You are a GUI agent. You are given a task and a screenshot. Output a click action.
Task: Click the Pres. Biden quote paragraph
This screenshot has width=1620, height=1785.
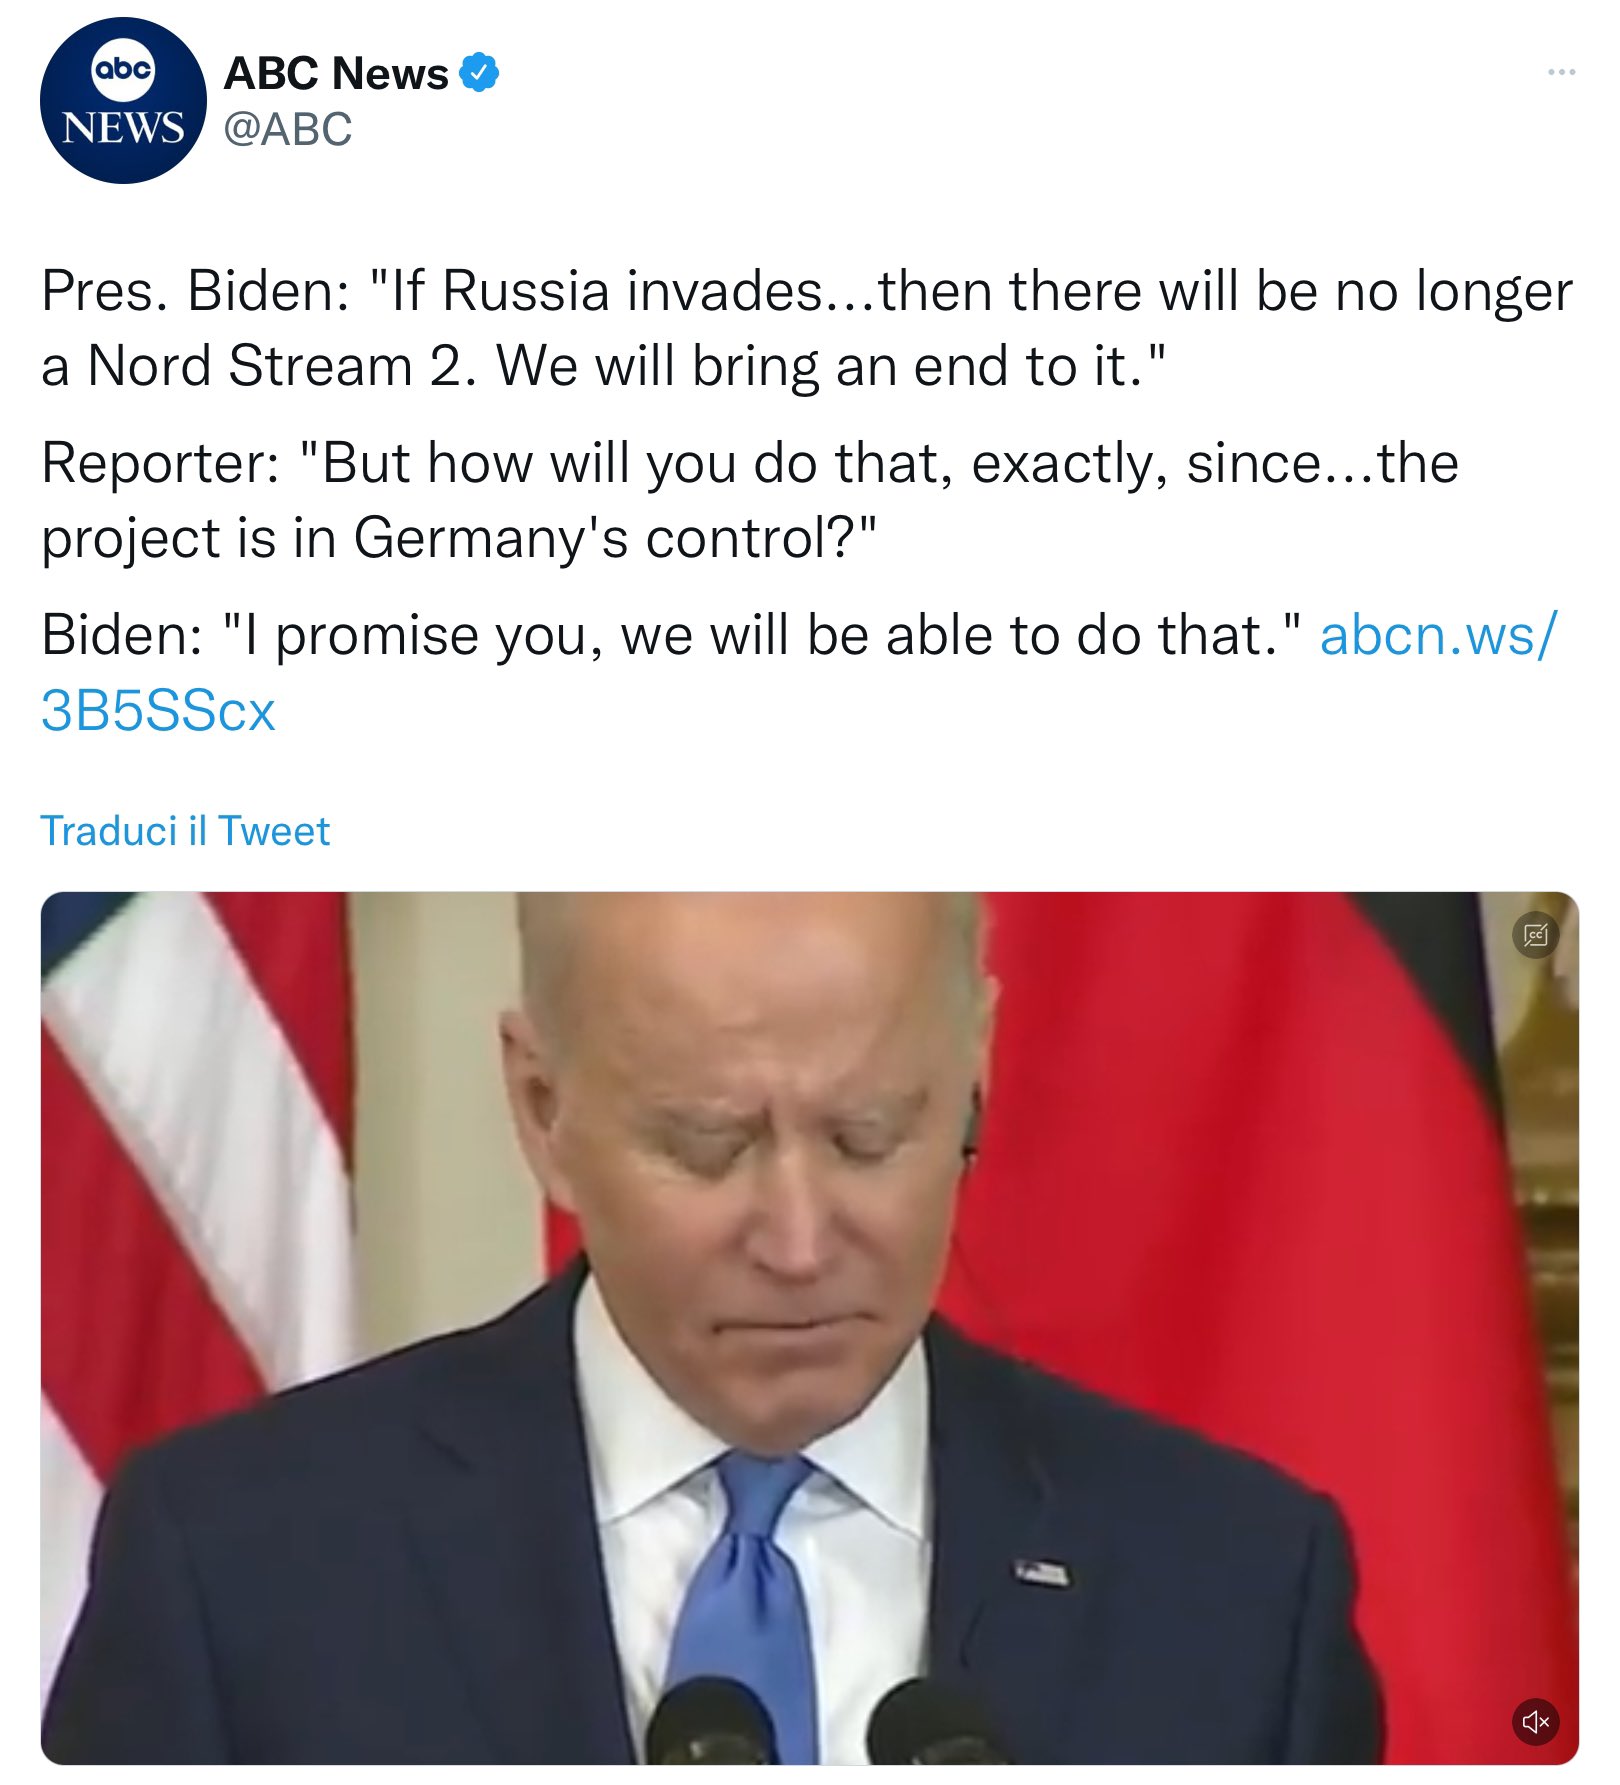point(806,328)
